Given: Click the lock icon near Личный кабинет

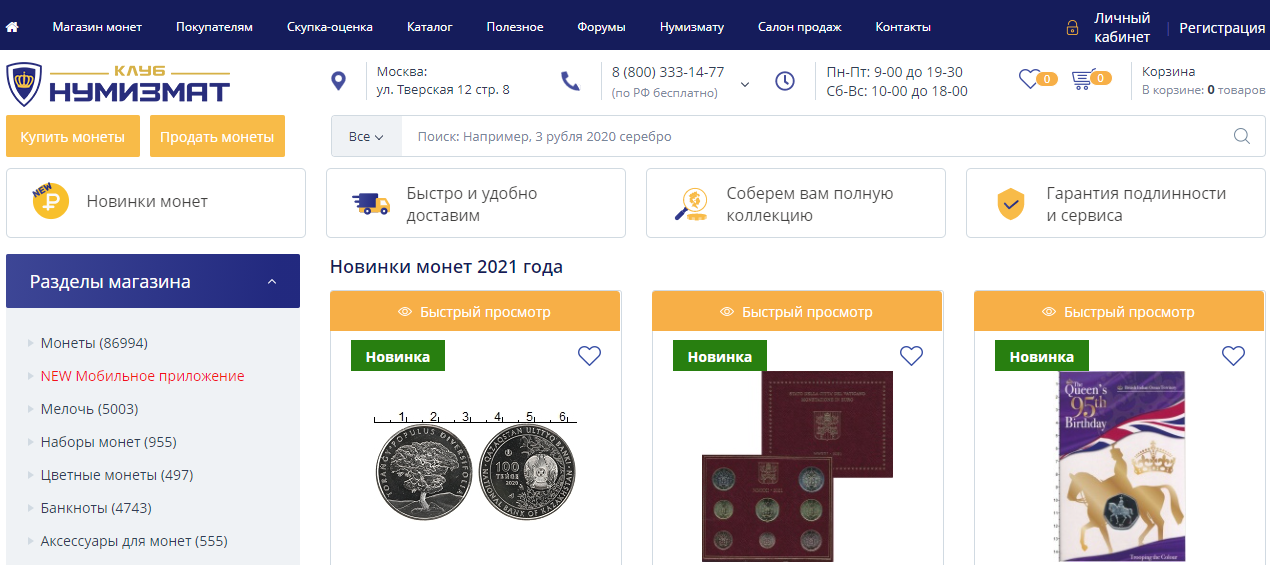Looking at the screenshot, I should pyautogui.click(x=1072, y=28).
